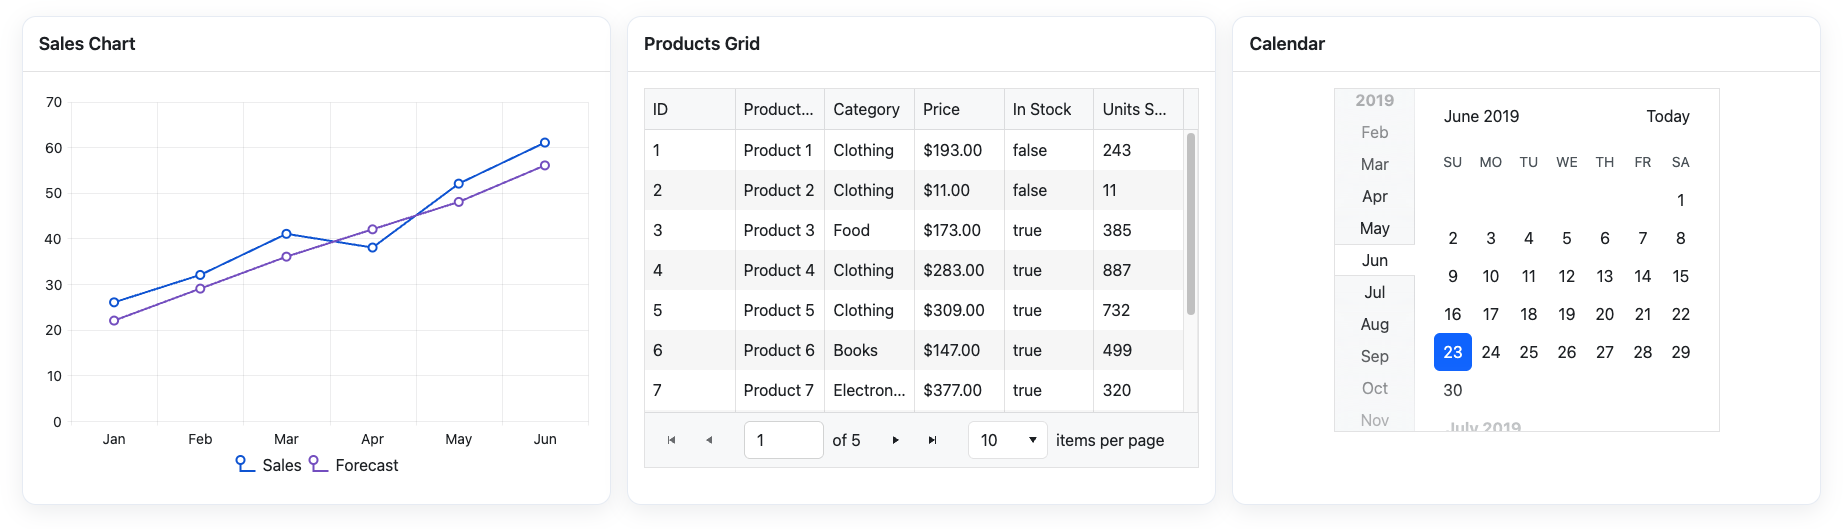Open June 2019 calendar title view
The image size is (1846, 529).
pyautogui.click(x=1481, y=116)
